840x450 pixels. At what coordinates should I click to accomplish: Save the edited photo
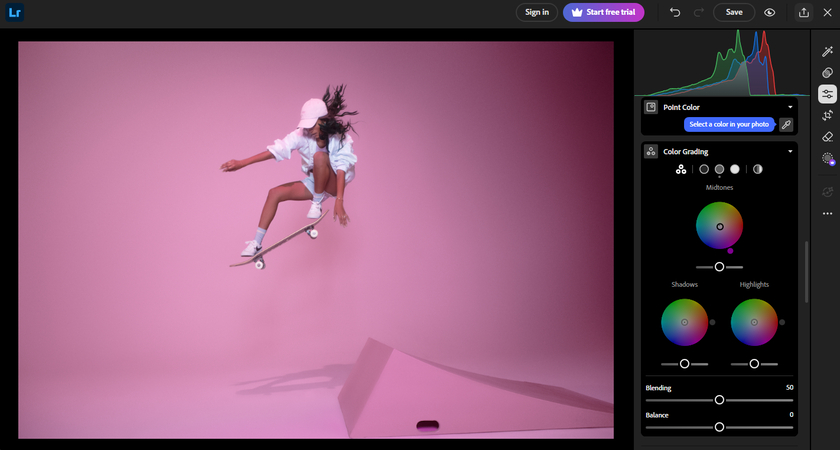[734, 12]
